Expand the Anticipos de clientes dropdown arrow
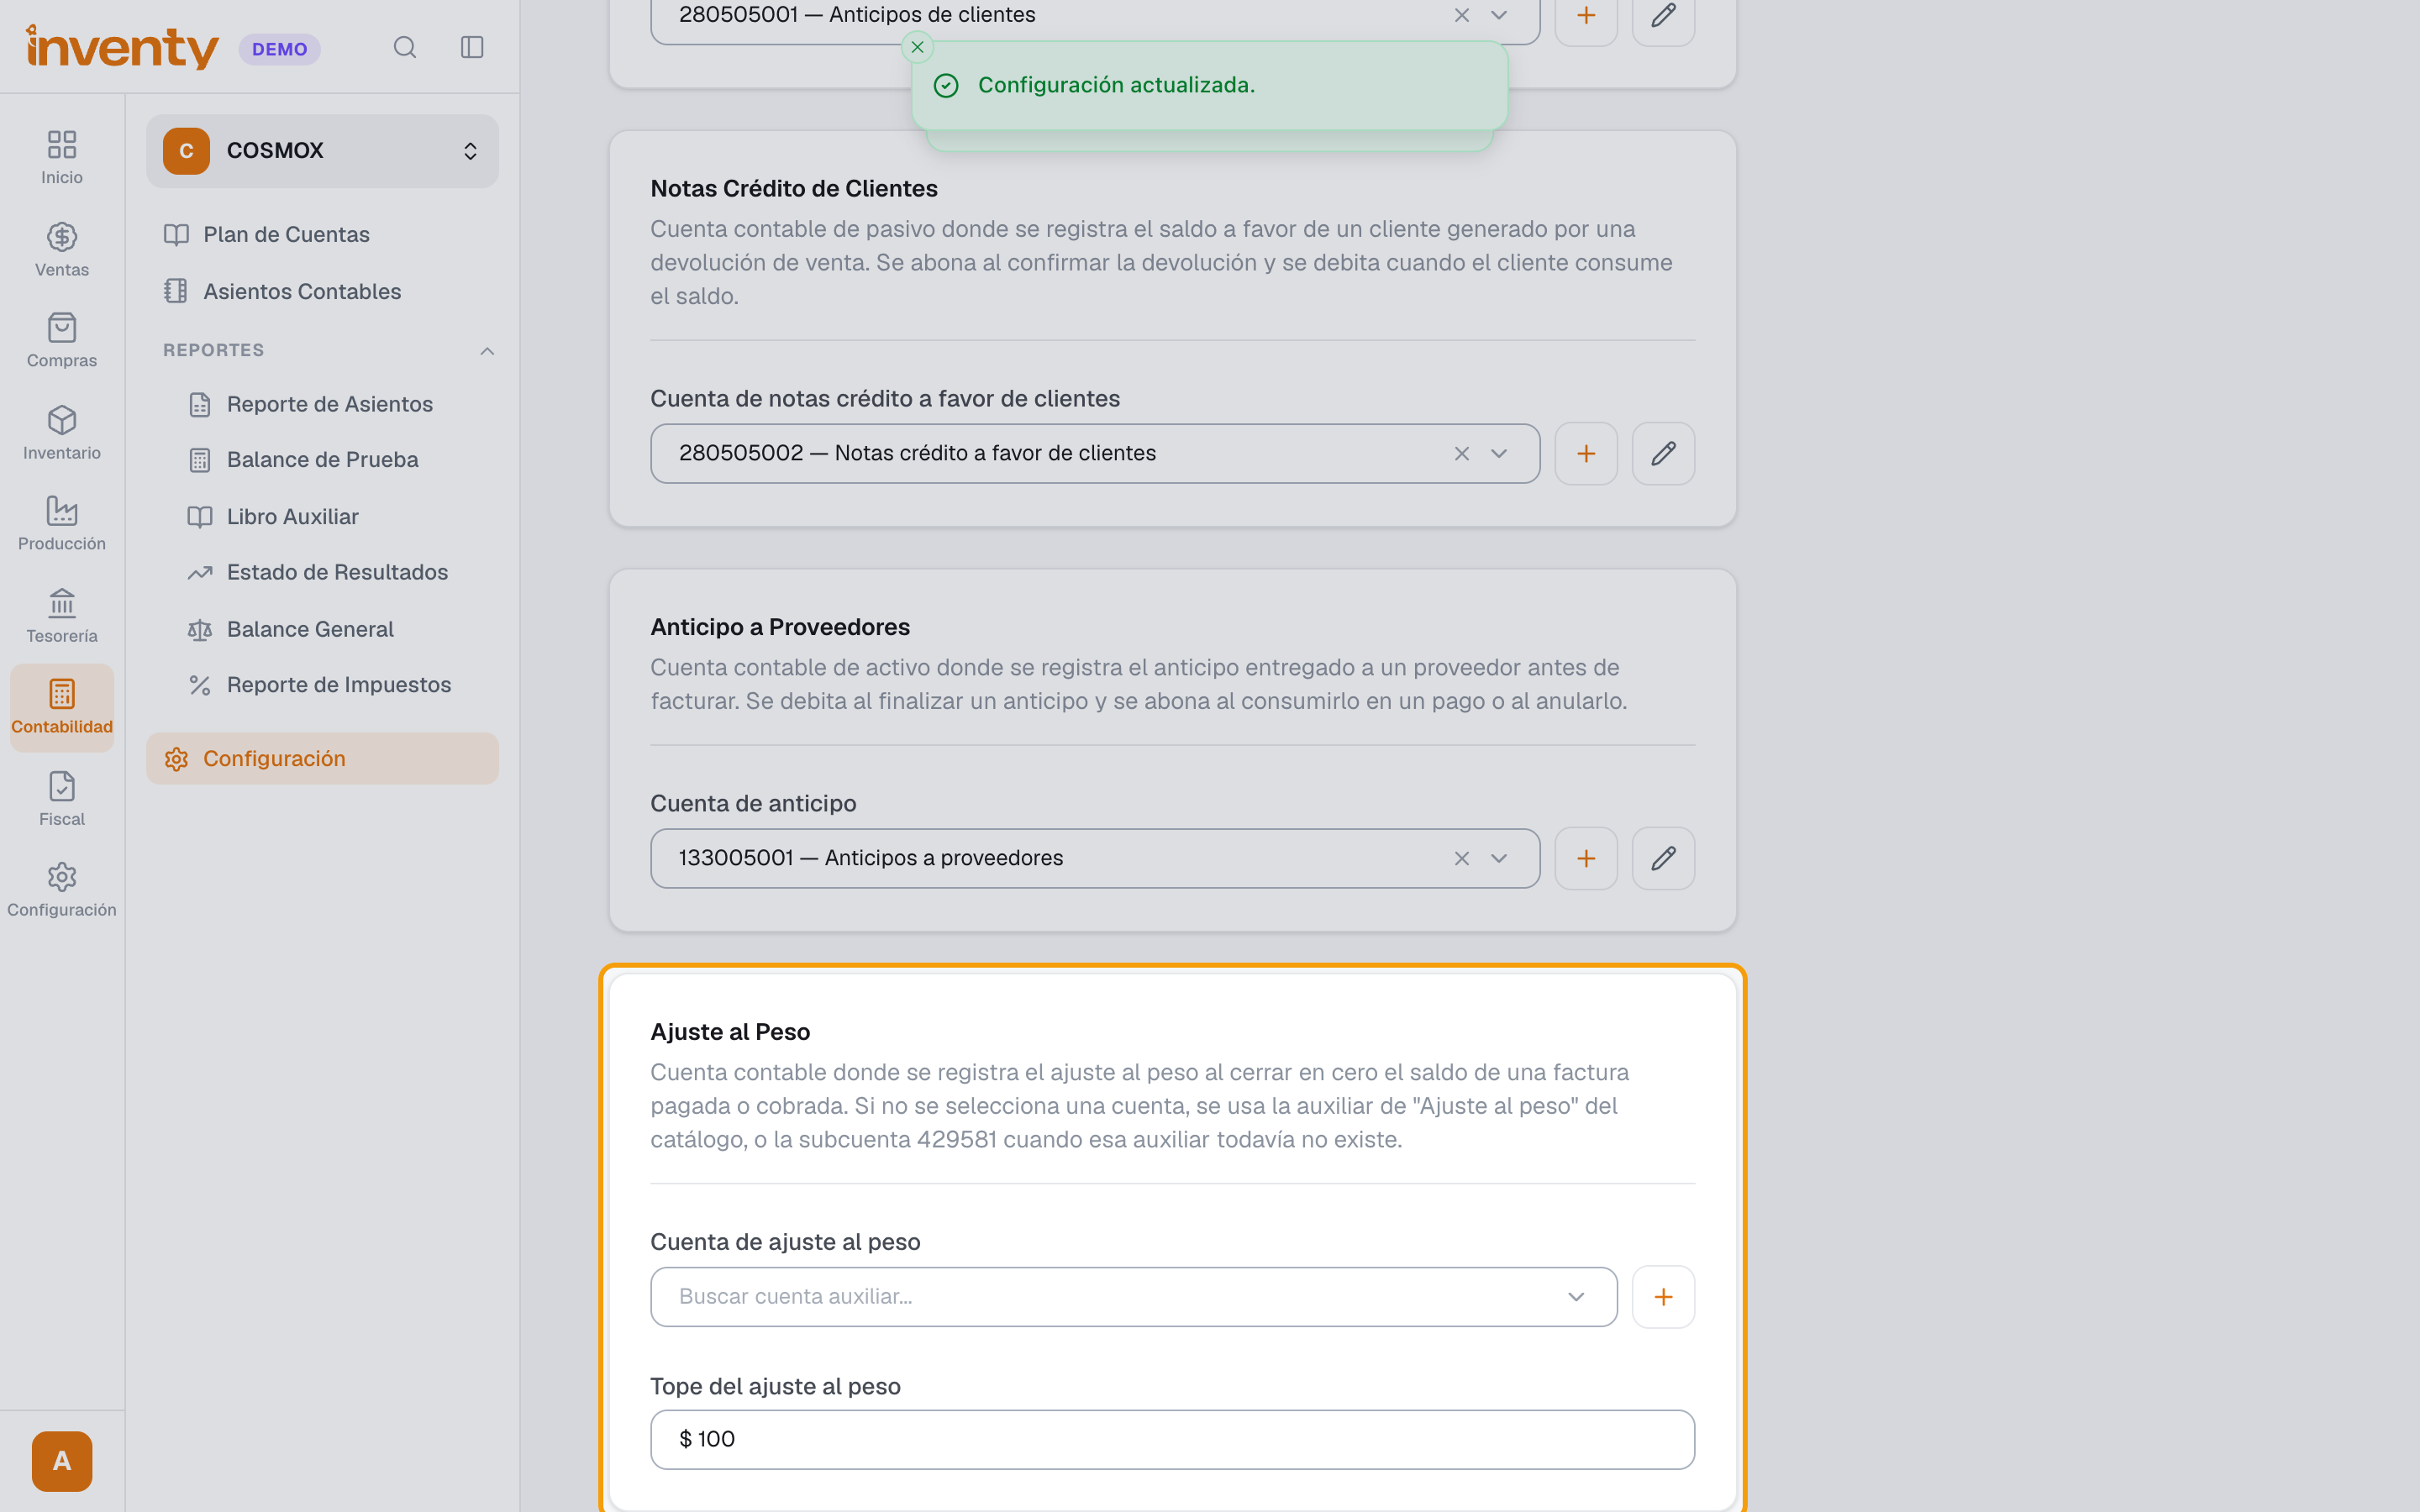 coord(1498,15)
